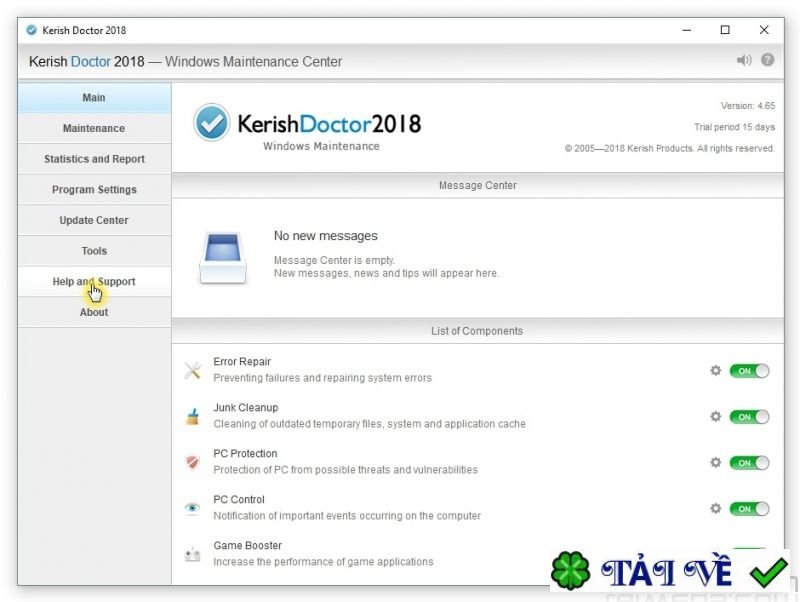800x602 pixels.
Task: Click the title bar Kerish Doctor app icon
Action: coord(32,30)
